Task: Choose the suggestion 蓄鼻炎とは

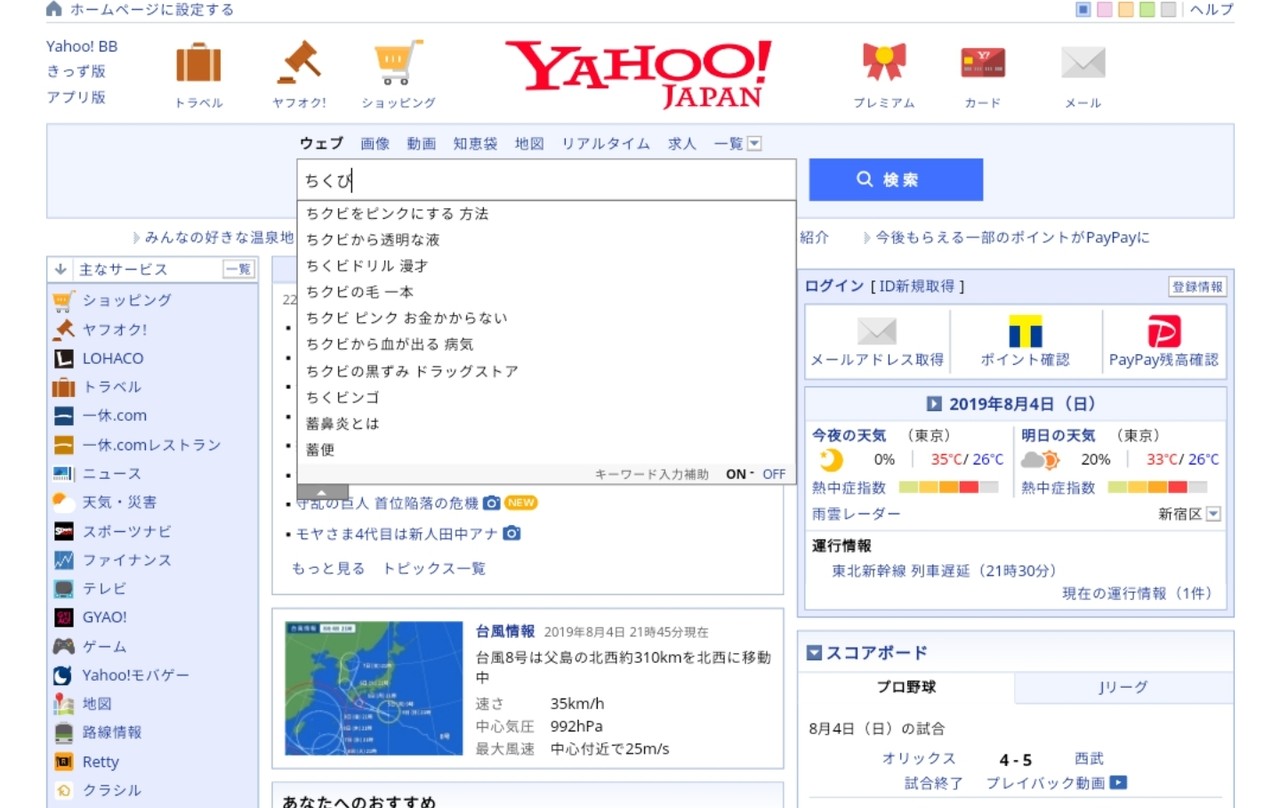Action: [343, 424]
